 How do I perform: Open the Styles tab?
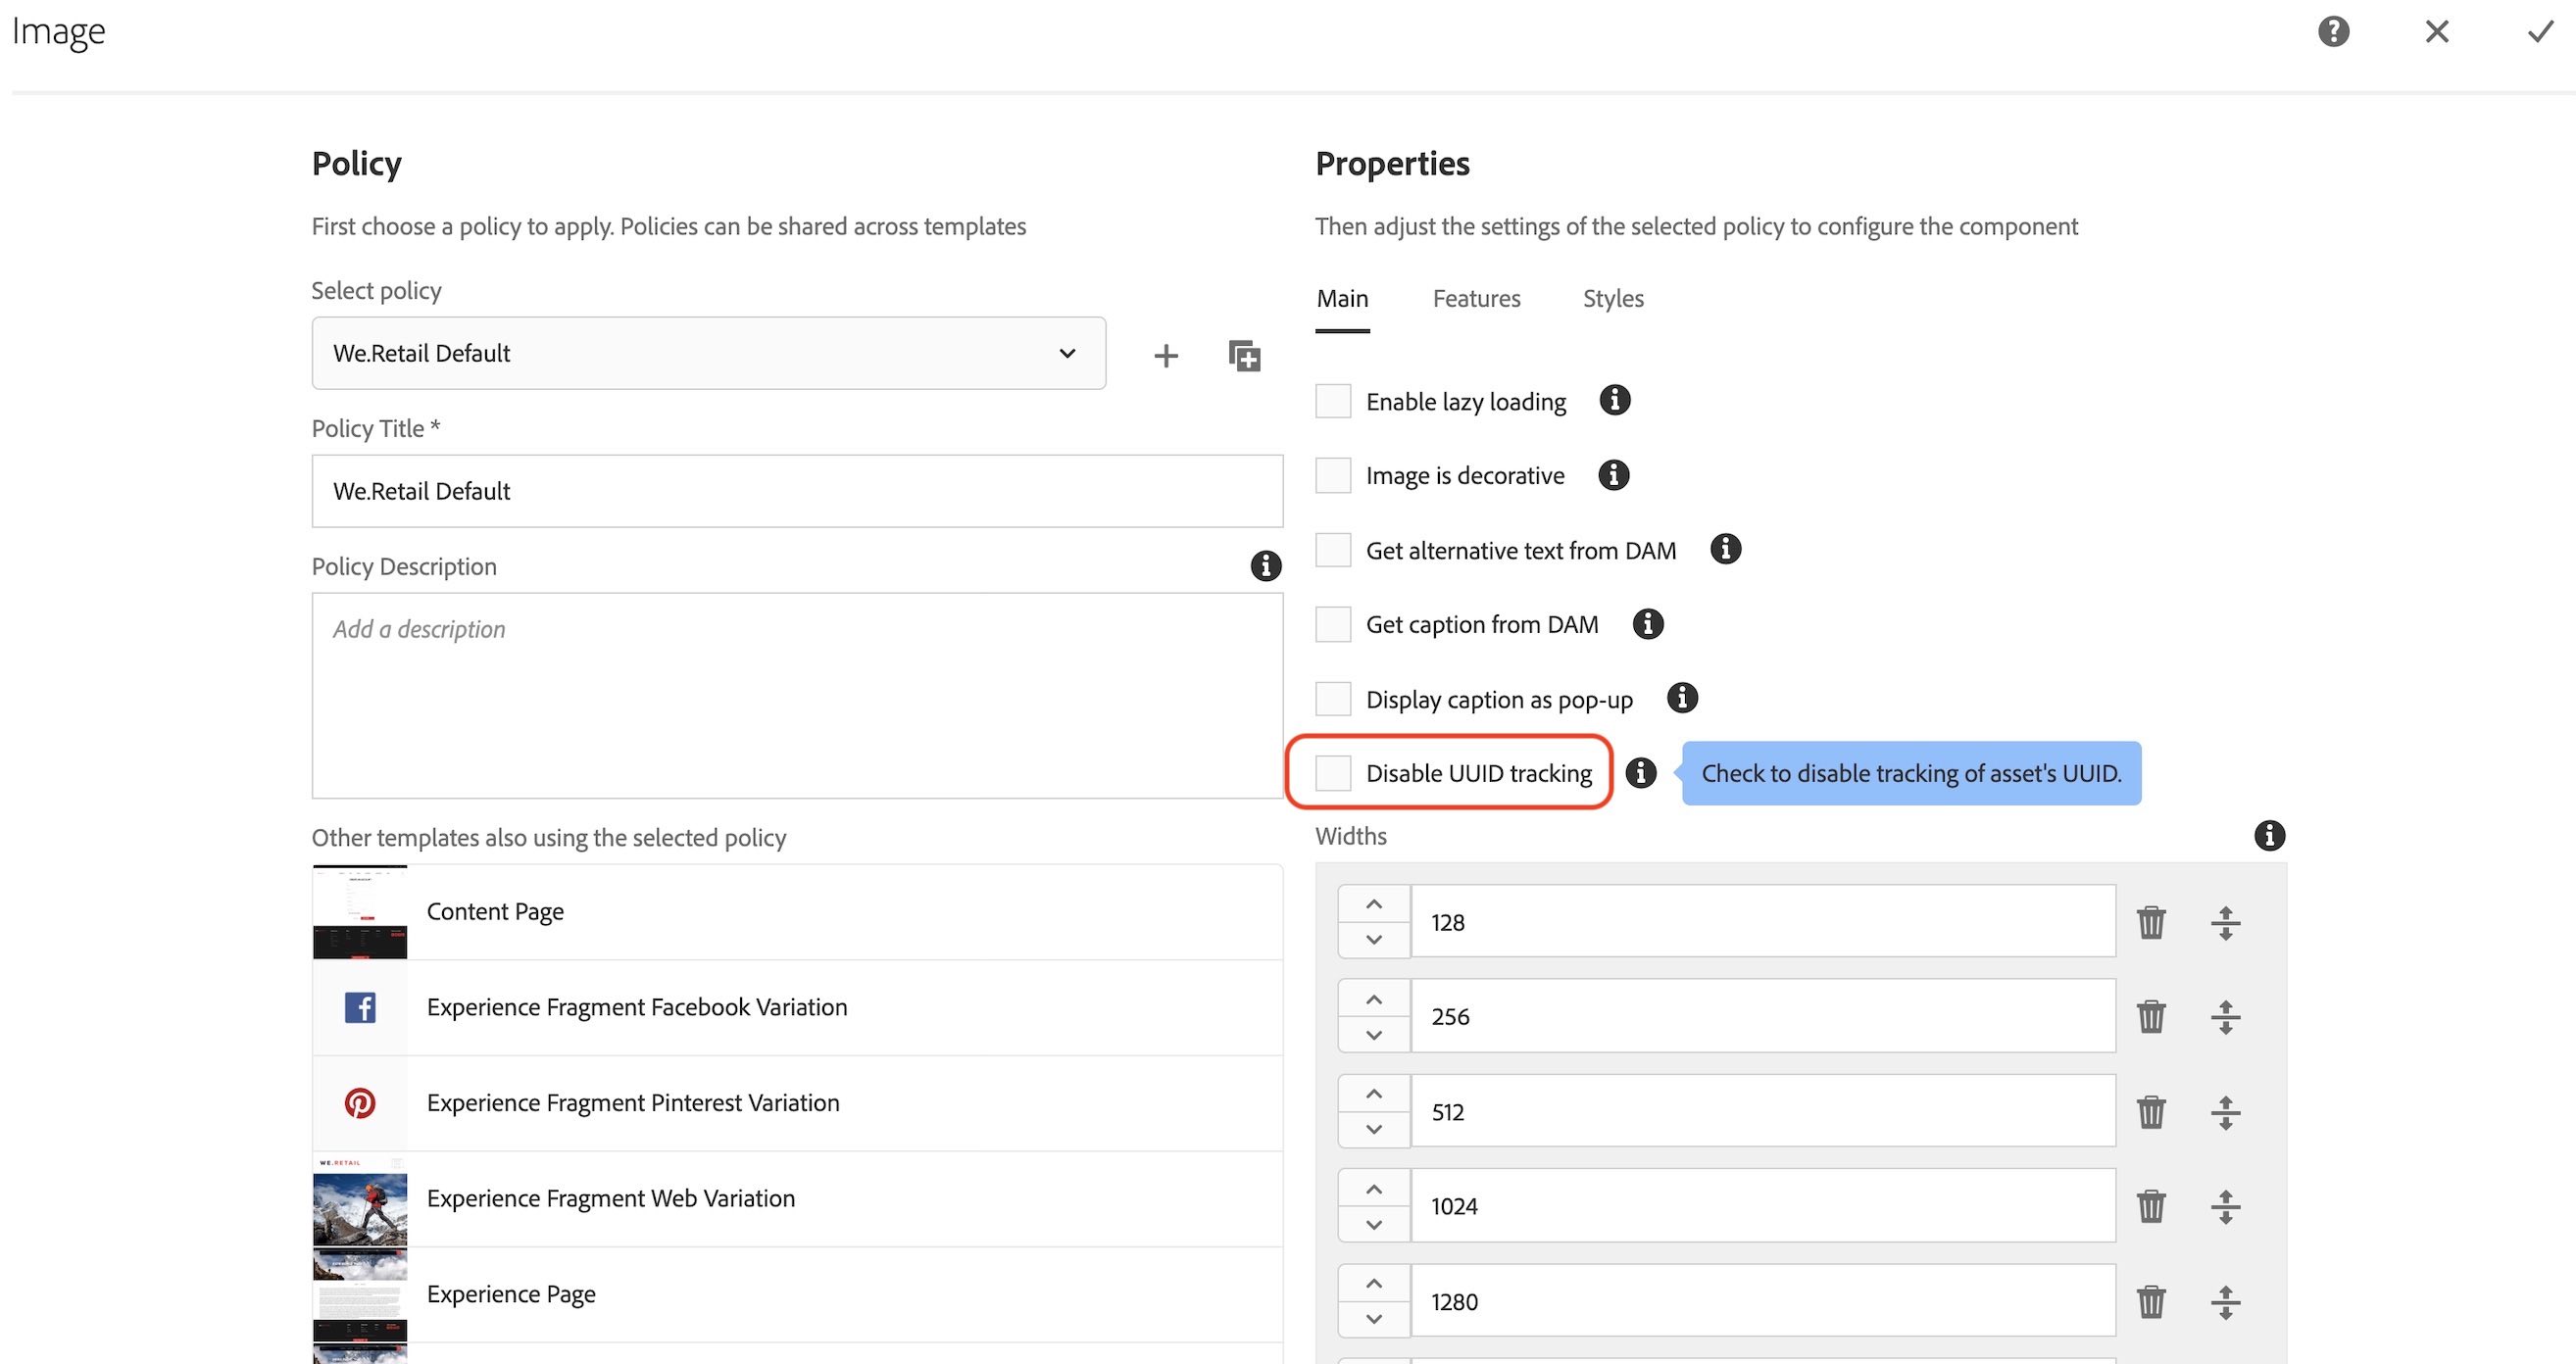tap(1612, 298)
